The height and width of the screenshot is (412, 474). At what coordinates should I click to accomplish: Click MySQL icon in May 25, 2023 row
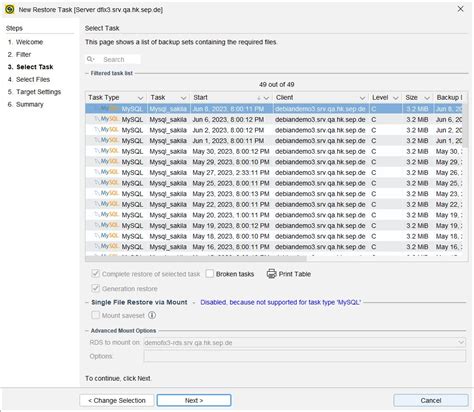click(107, 183)
